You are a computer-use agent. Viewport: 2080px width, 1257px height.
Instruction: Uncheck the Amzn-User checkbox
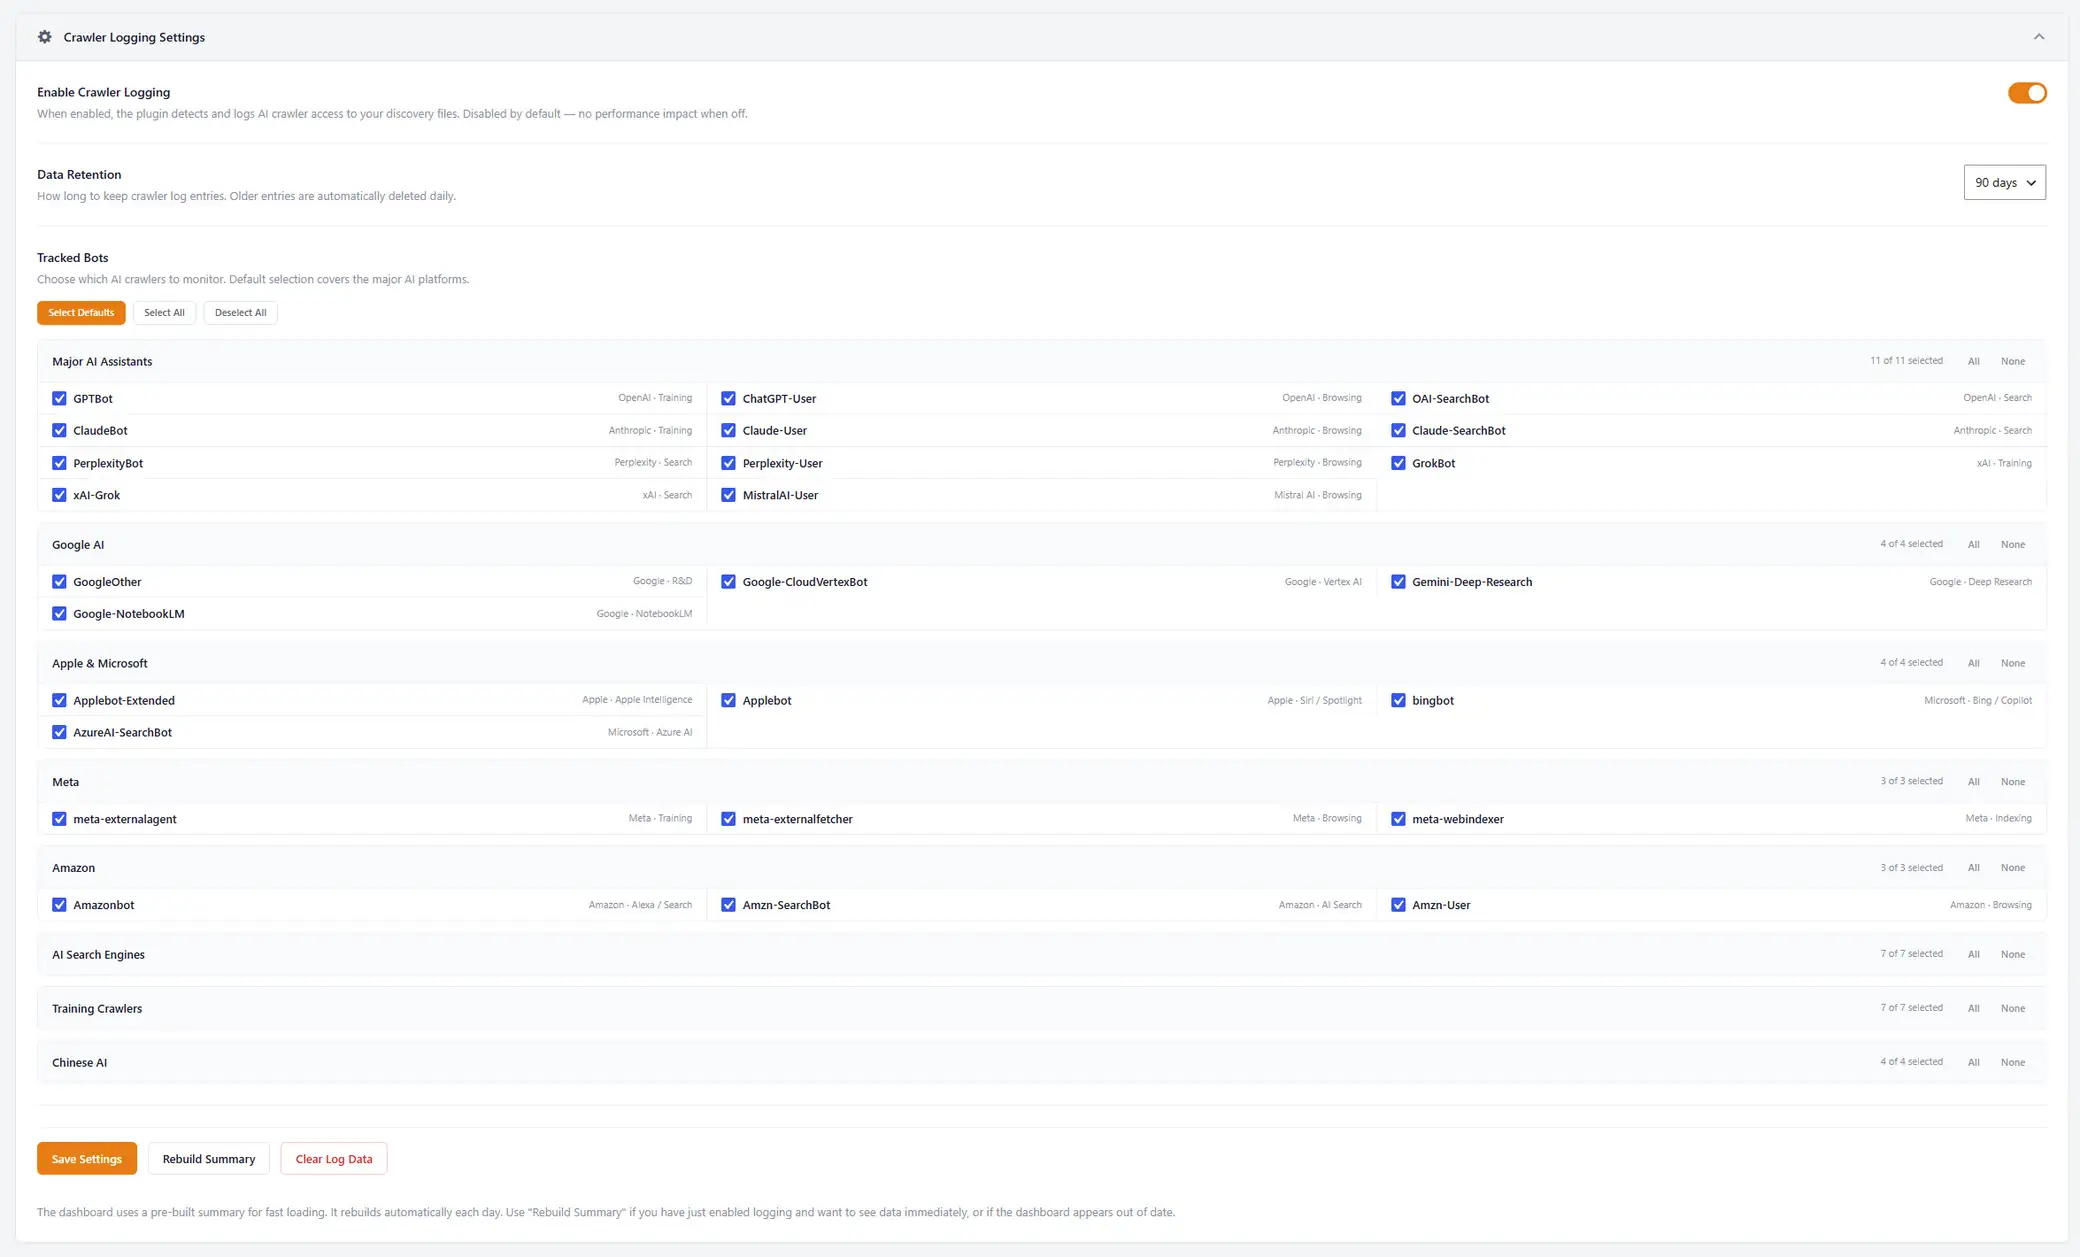tap(1398, 905)
